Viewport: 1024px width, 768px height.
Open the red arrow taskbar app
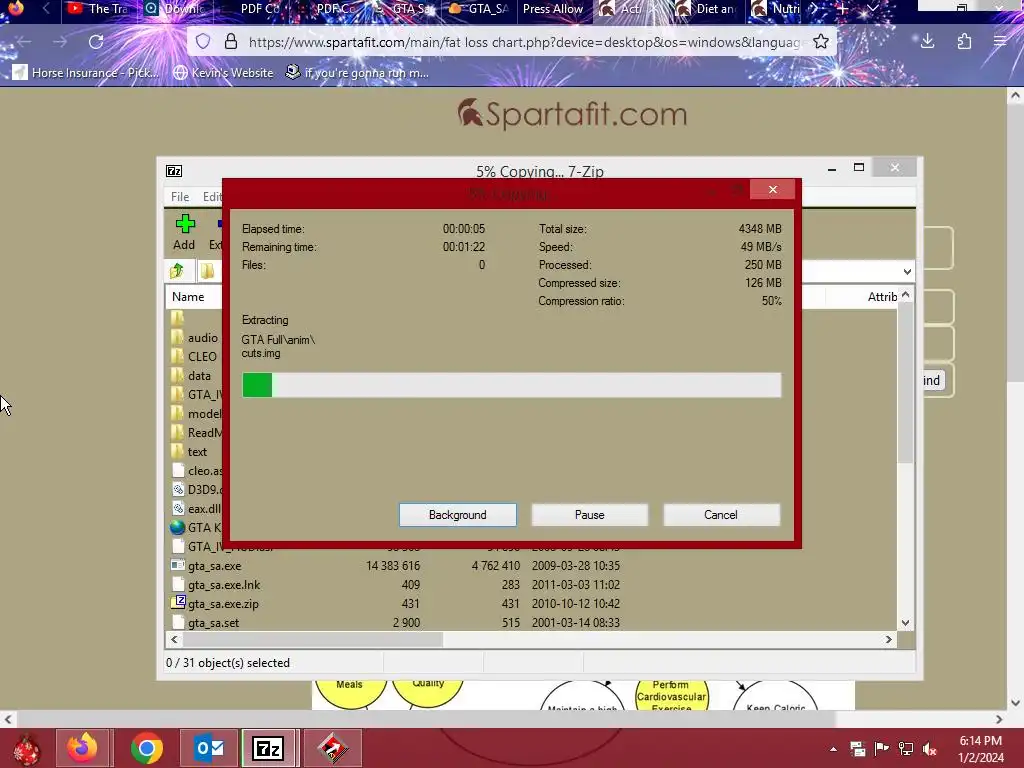[x=332, y=748]
